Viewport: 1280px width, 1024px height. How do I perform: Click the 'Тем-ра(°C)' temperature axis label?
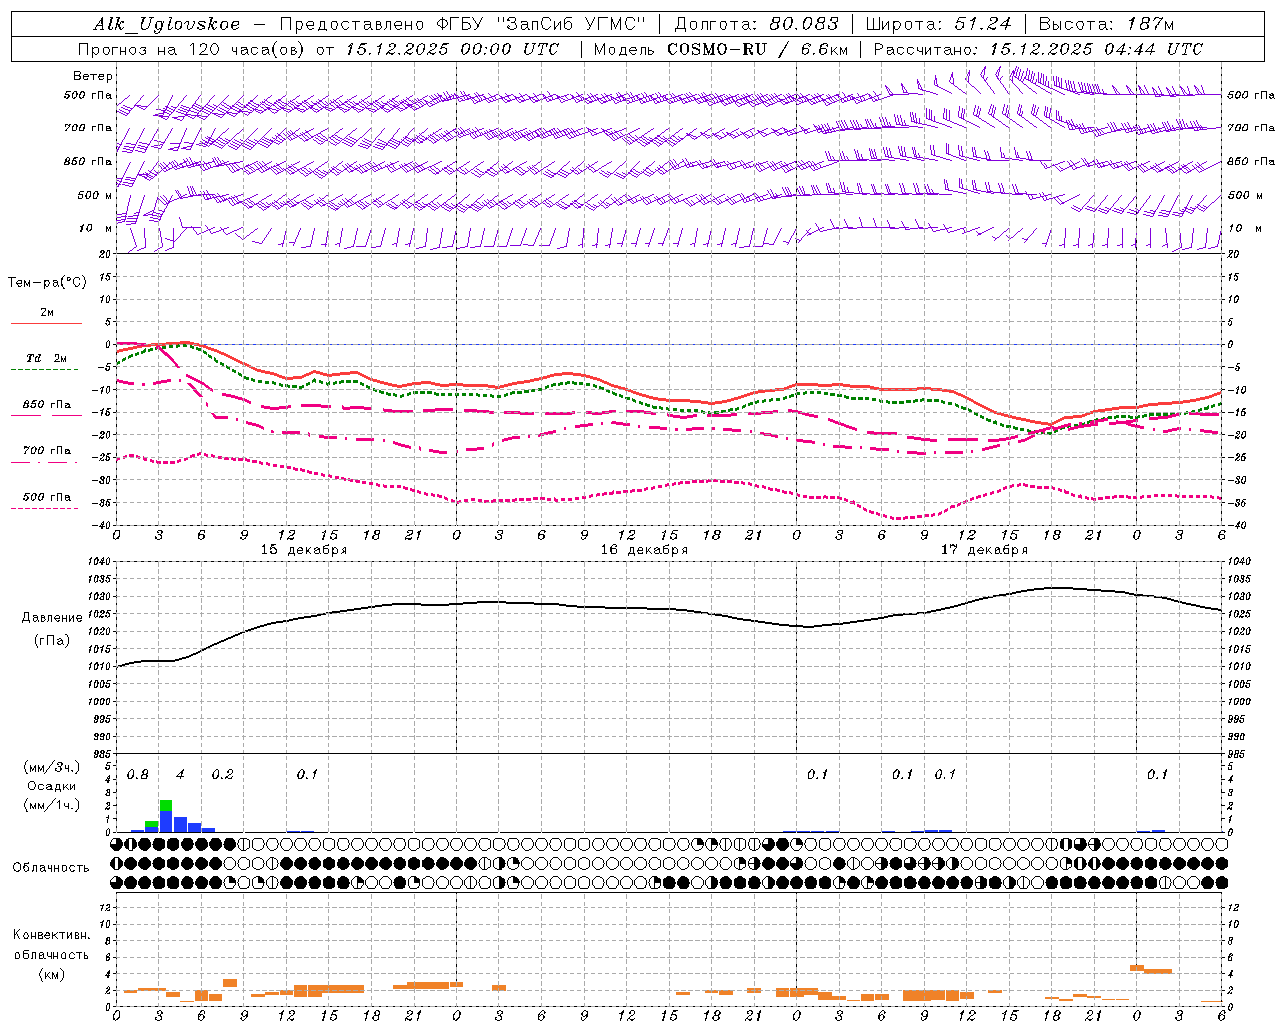pos(47,283)
